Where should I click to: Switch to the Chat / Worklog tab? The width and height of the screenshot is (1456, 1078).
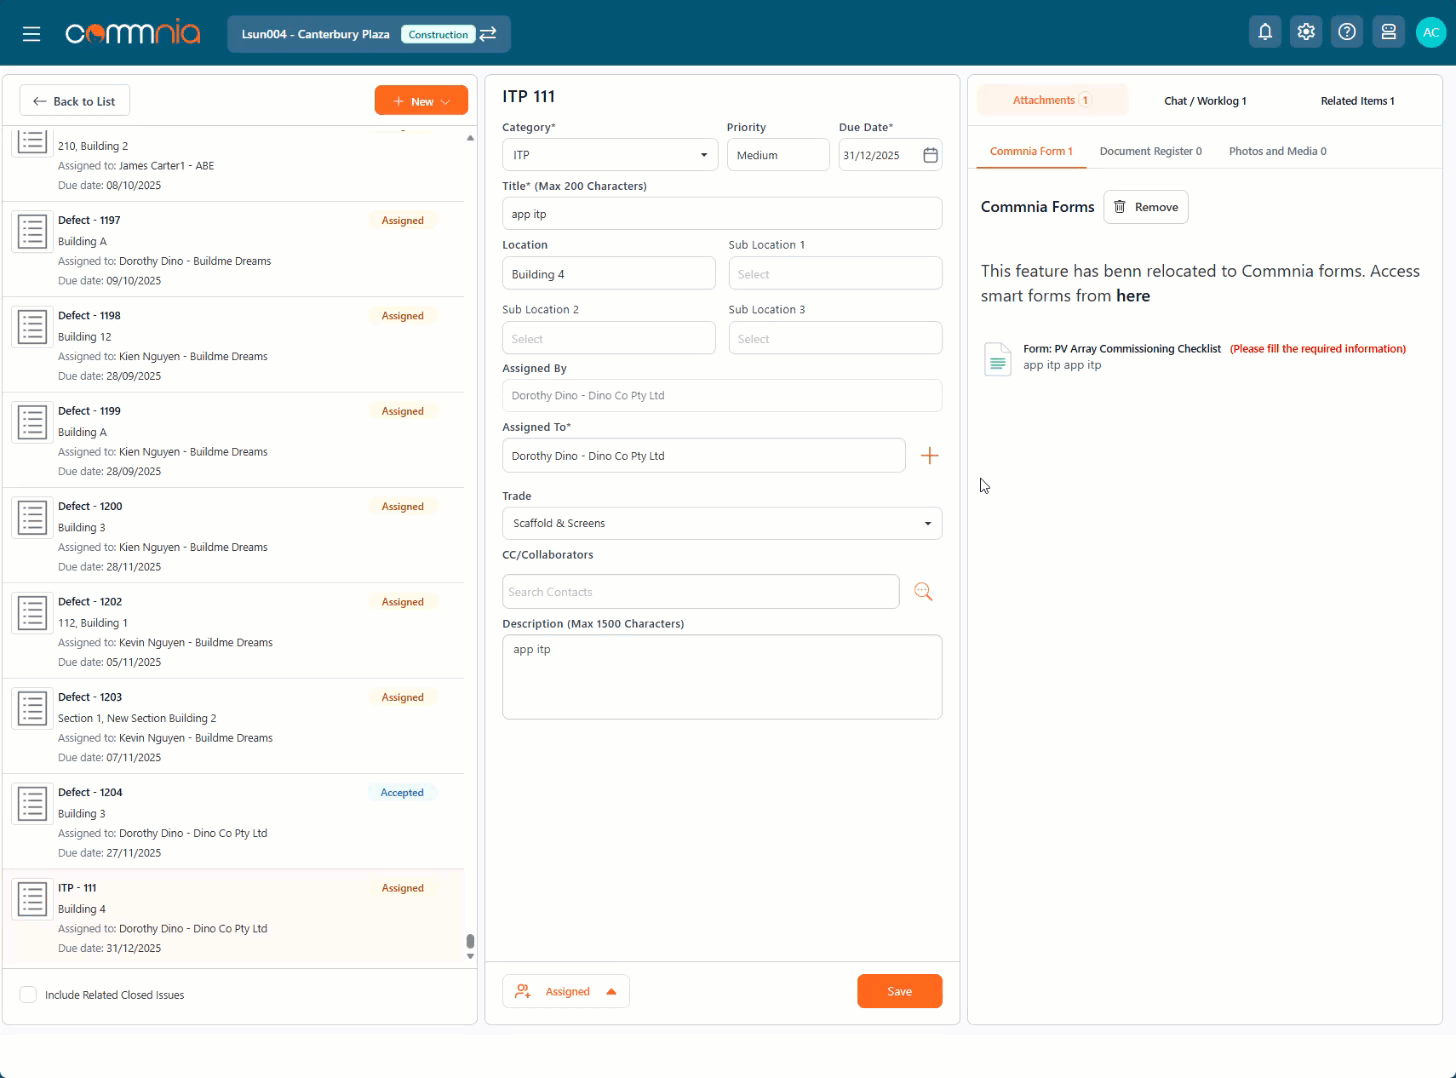(1204, 100)
